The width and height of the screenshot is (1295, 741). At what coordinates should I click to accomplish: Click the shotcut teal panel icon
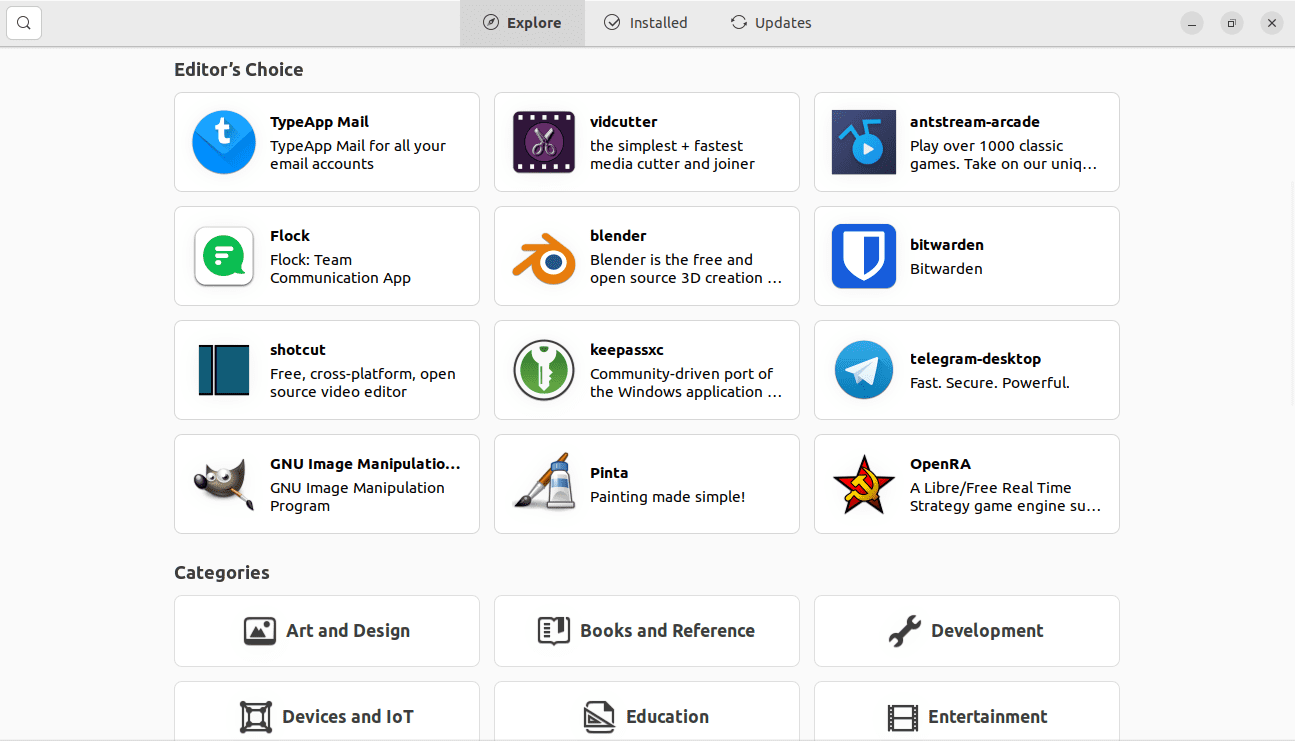coord(224,370)
